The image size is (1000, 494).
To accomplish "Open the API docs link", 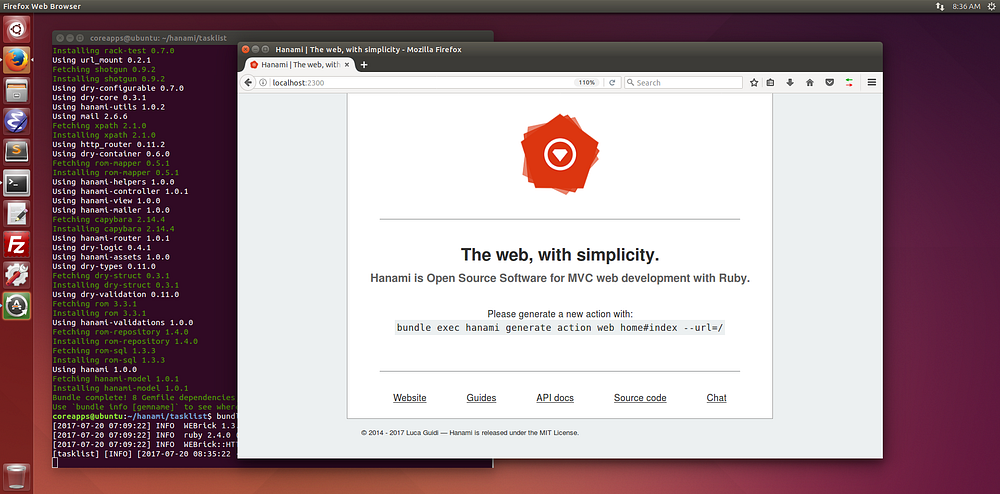I will point(555,398).
